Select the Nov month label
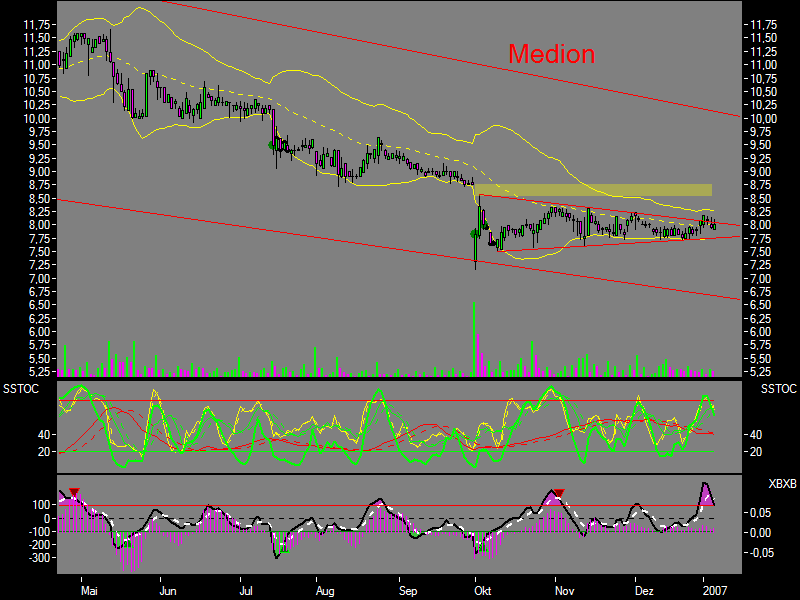800x600 pixels. coord(564,591)
